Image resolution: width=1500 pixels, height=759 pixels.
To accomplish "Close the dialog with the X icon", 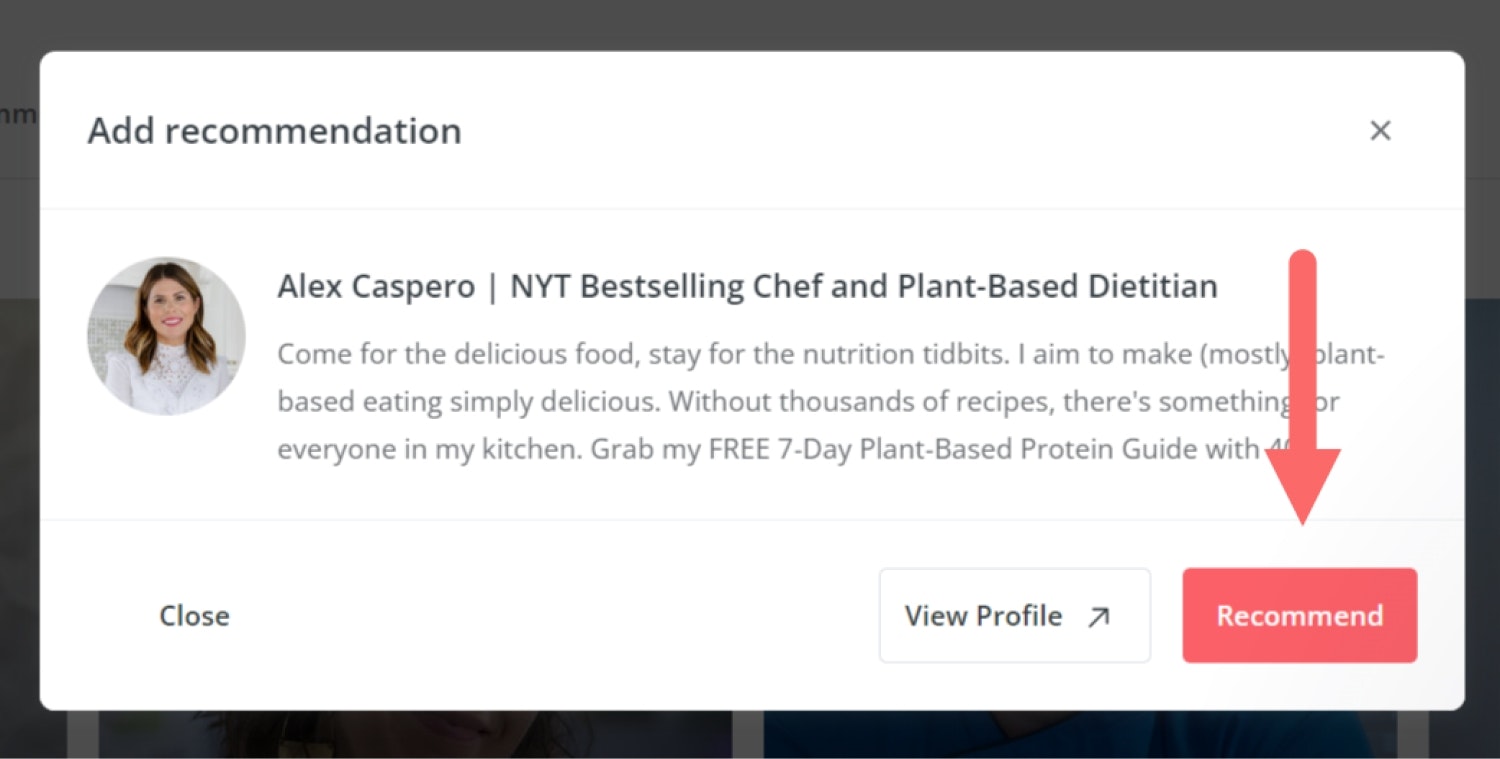I will pyautogui.click(x=1380, y=130).
